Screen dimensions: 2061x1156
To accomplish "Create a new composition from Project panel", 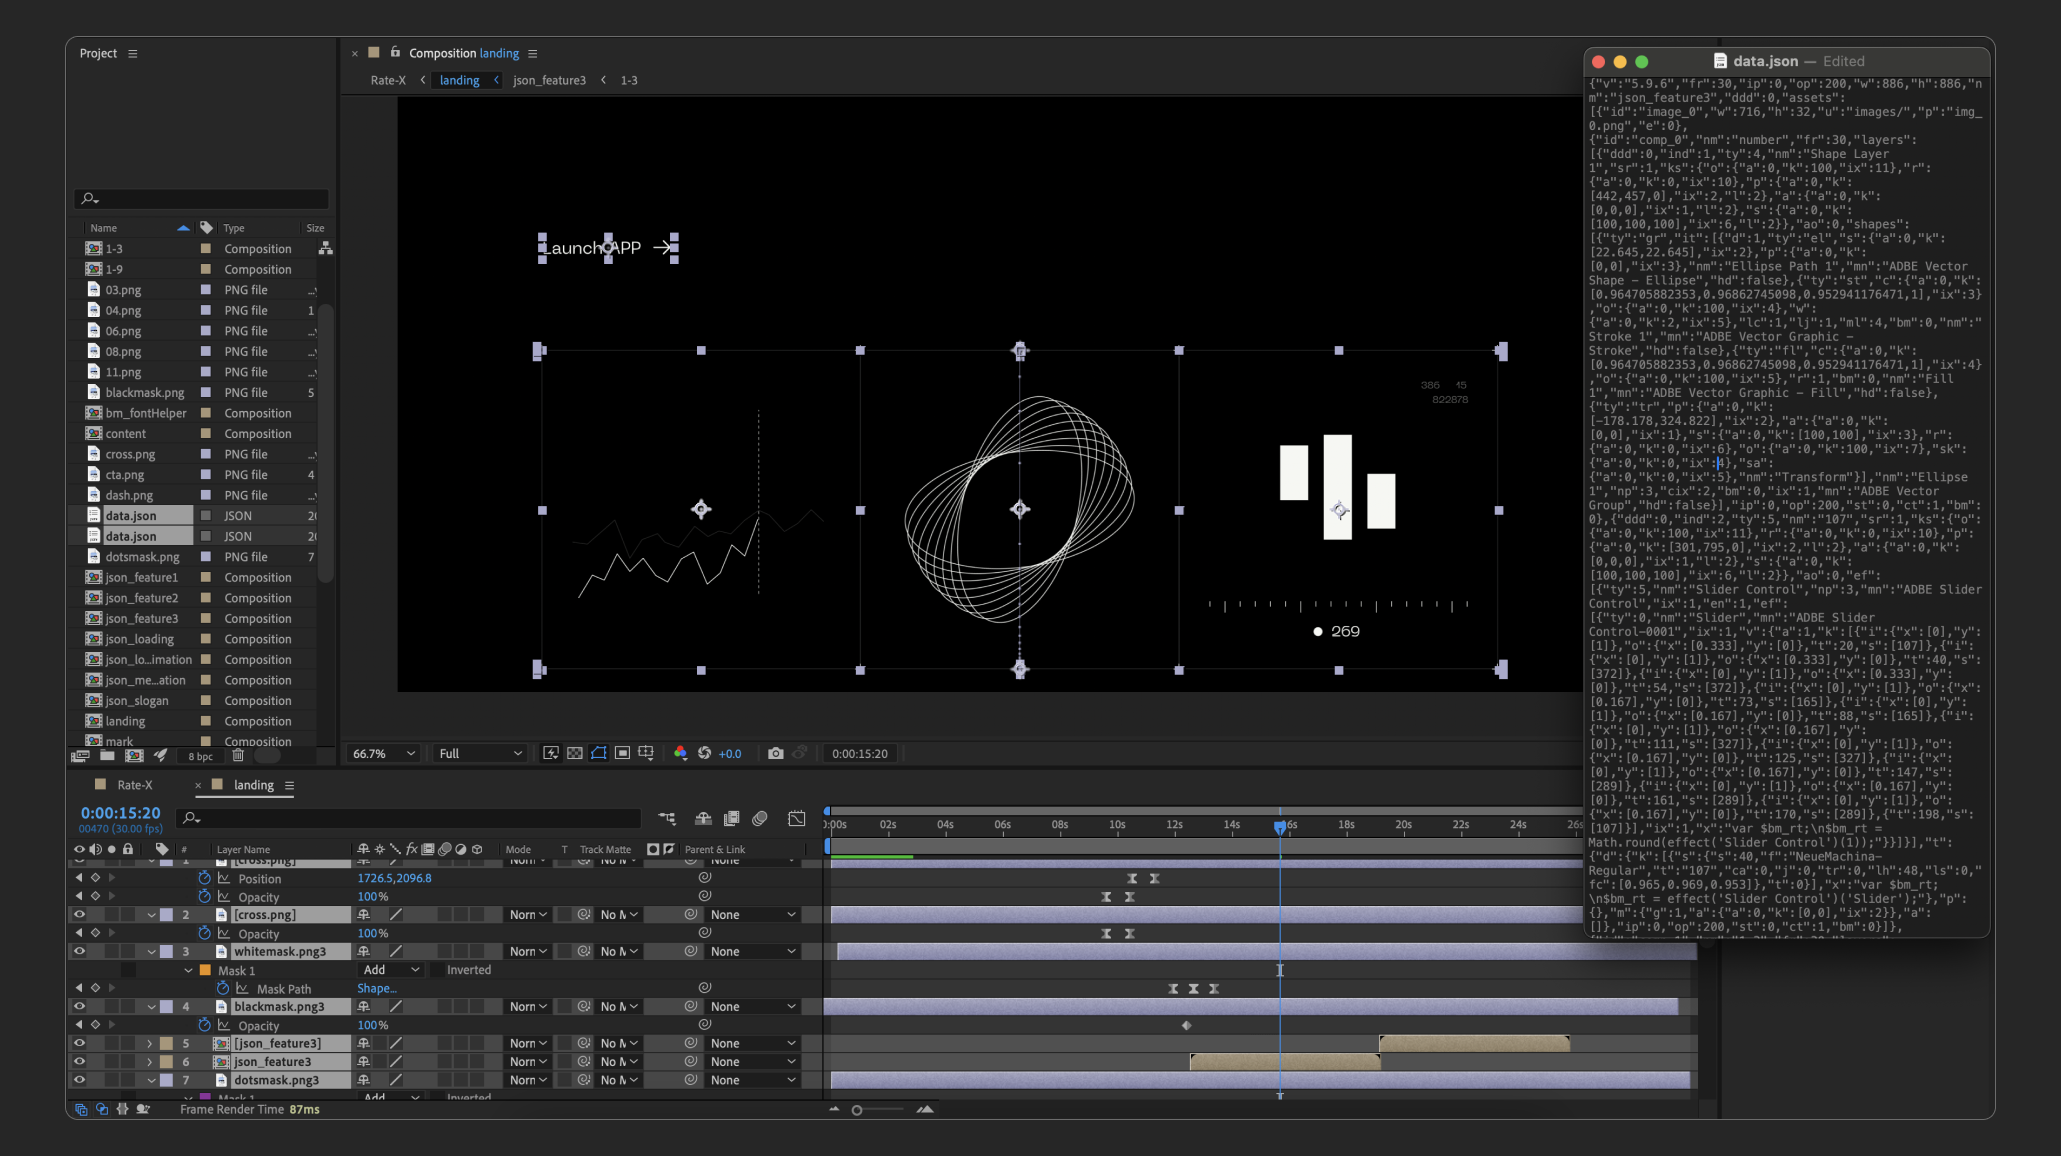I will tap(133, 756).
